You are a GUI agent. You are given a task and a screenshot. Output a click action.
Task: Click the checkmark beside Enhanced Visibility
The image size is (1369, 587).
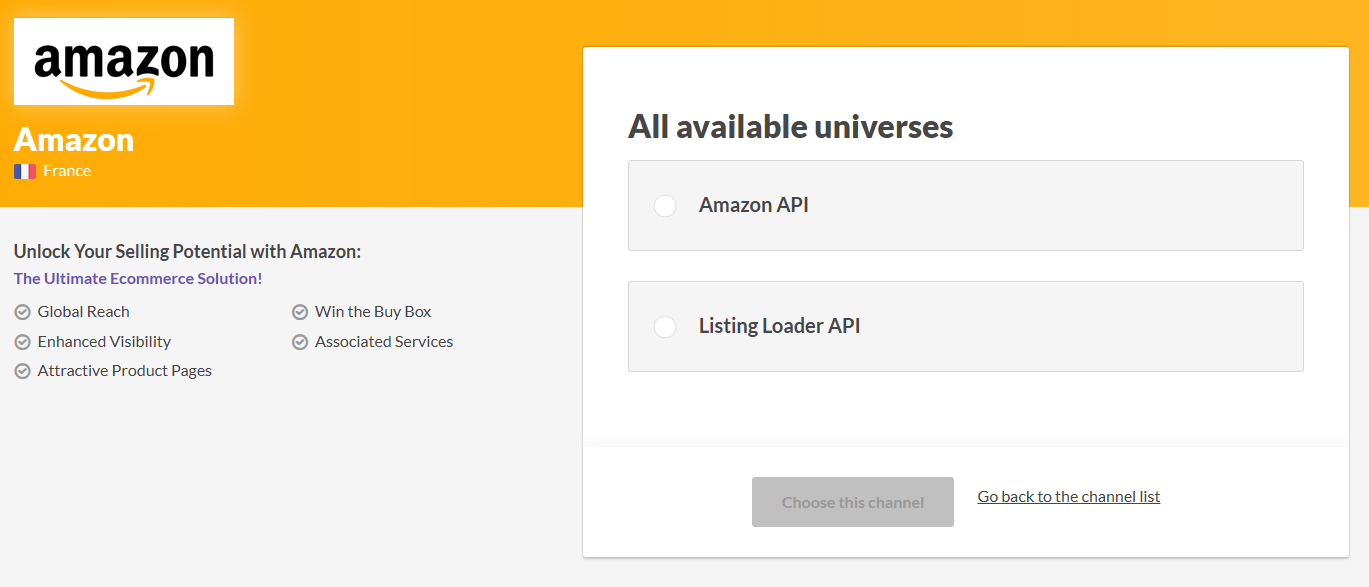coord(21,341)
